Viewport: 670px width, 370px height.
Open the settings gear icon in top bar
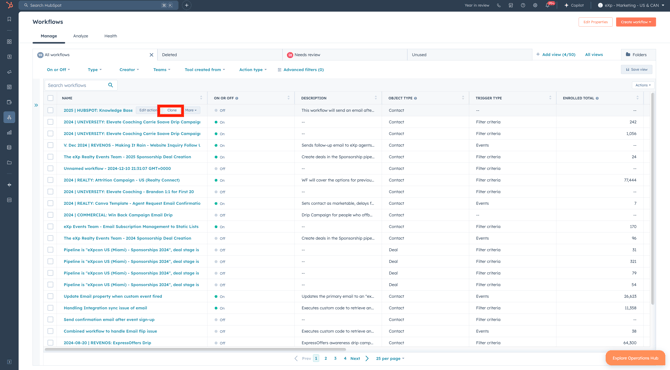click(x=535, y=5)
